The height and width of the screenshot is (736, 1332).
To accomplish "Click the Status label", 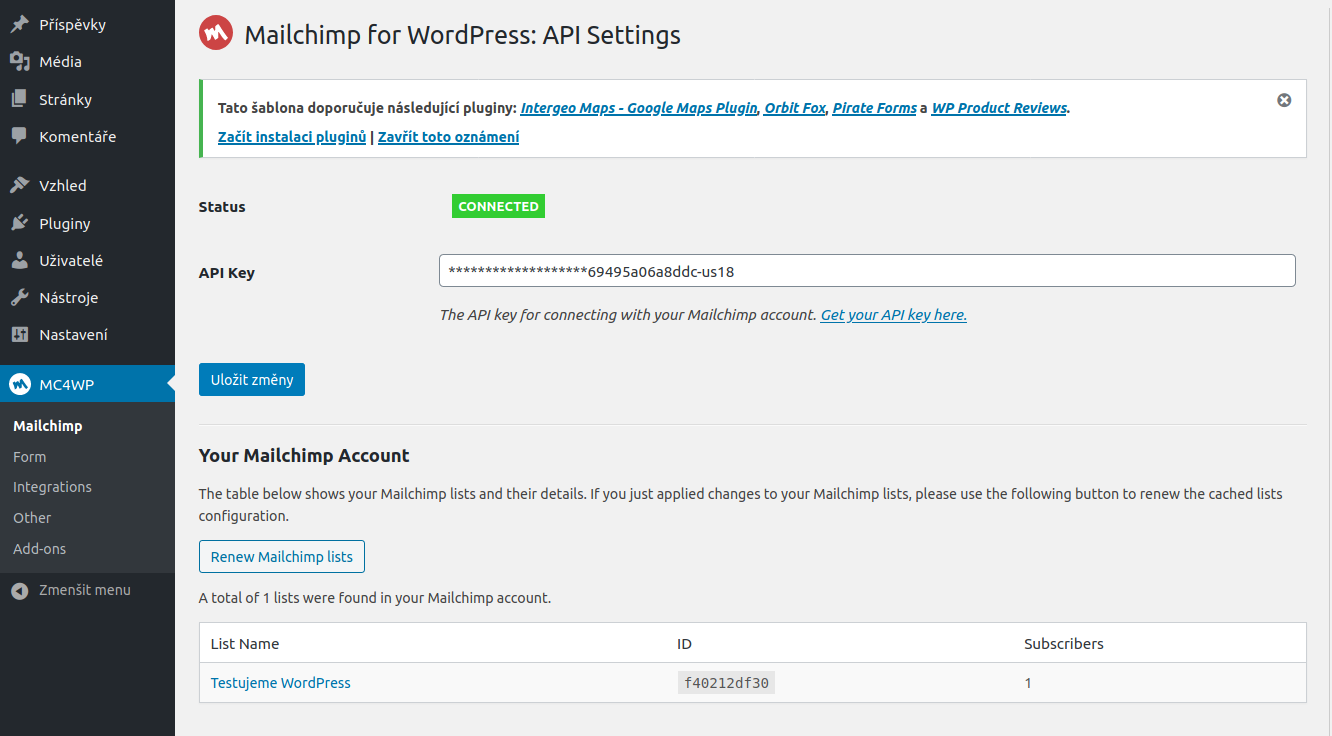I will click(222, 207).
